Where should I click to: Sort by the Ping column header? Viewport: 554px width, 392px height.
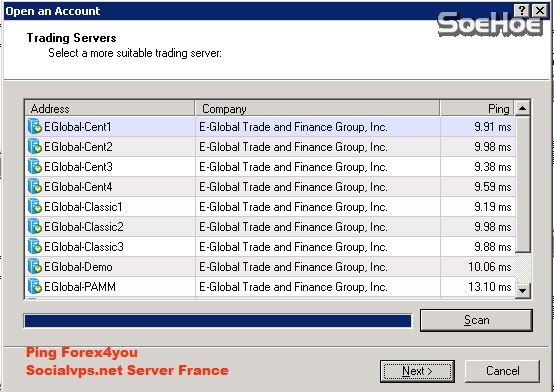[x=477, y=109]
